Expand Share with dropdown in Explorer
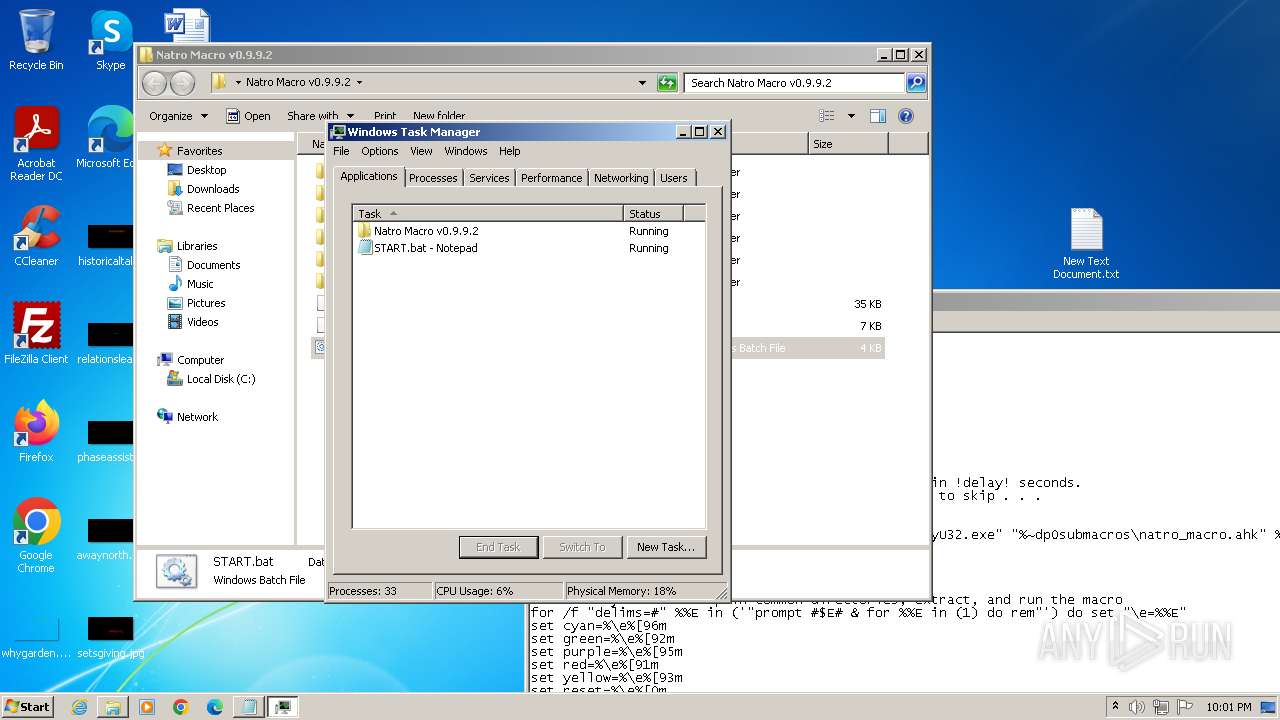This screenshot has width=1280, height=720. (x=320, y=116)
